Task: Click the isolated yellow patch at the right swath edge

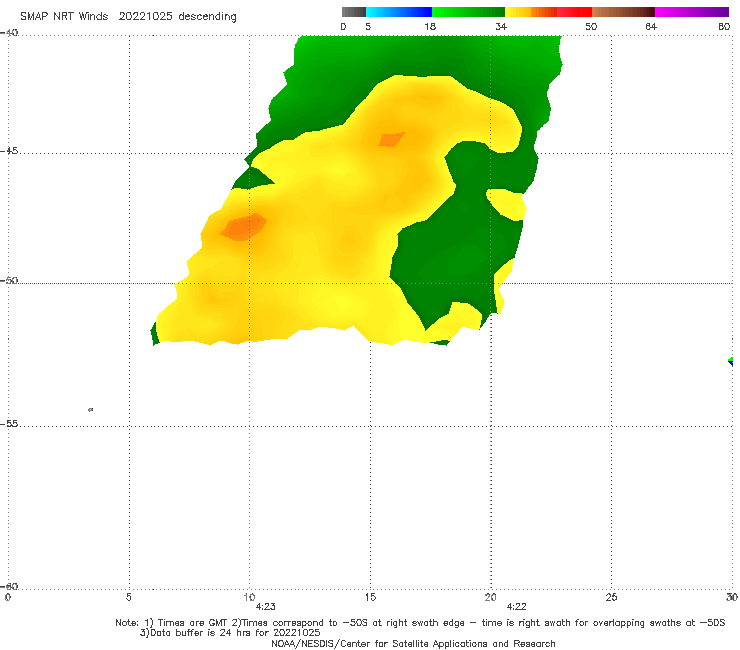Action: (x=506, y=204)
